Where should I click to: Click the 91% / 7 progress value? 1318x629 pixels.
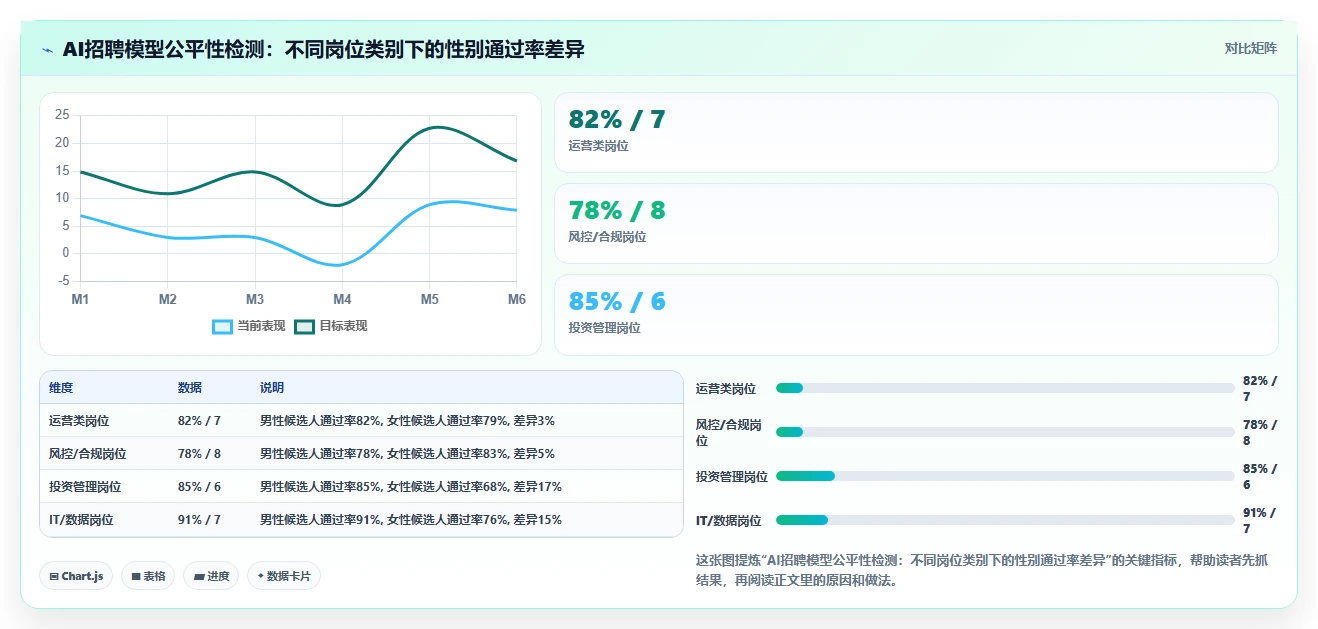coord(1260,520)
